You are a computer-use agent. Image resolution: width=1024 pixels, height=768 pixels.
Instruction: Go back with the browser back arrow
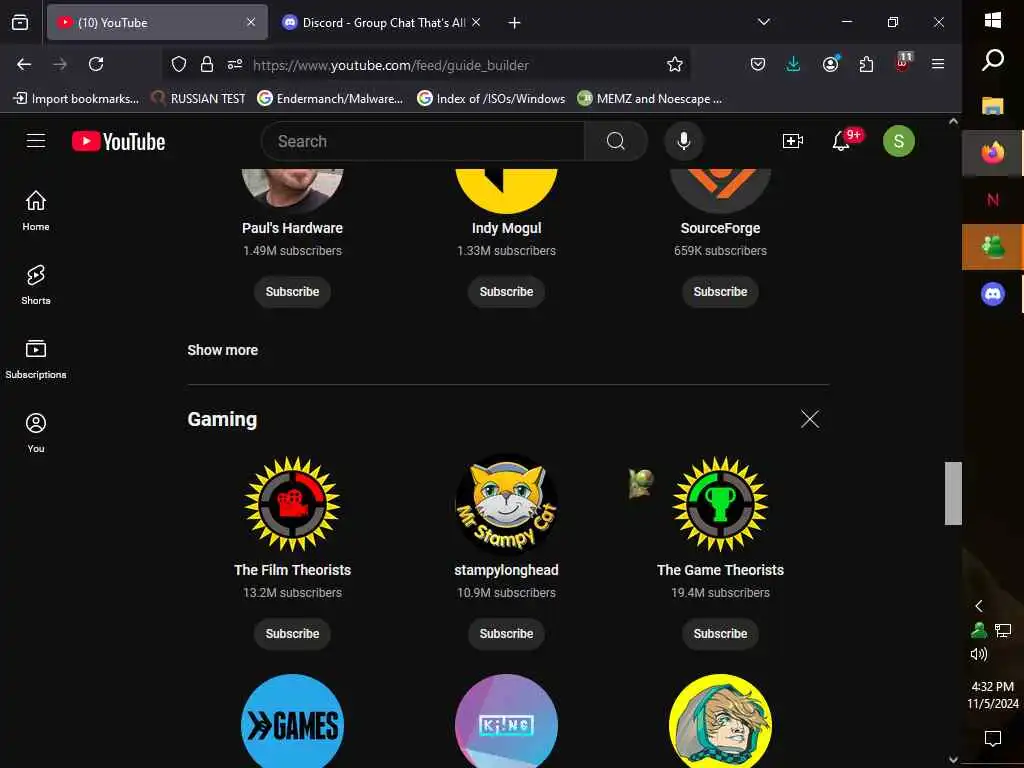pyautogui.click(x=24, y=64)
